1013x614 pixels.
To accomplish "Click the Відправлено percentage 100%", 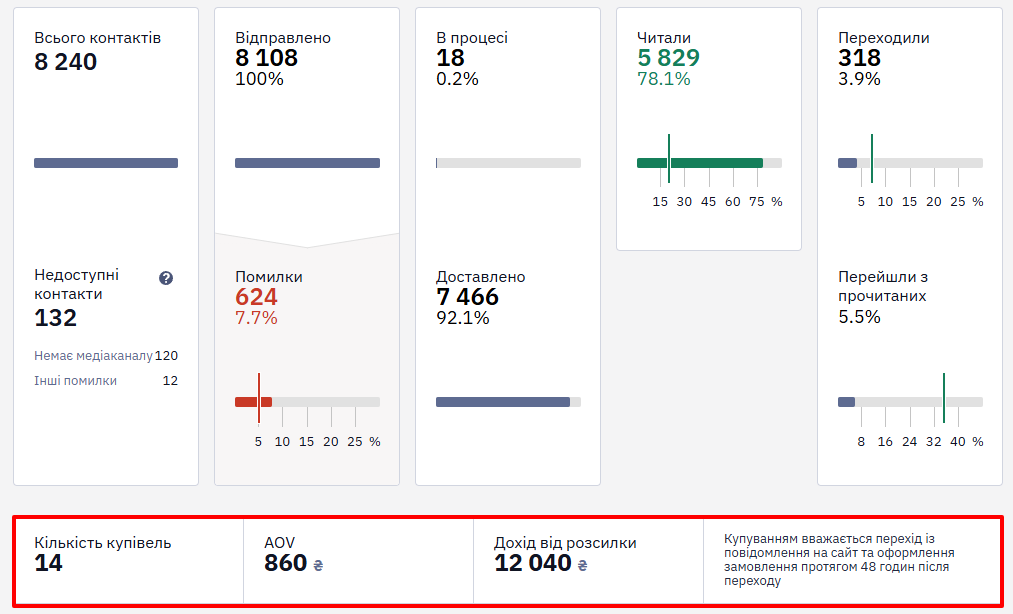I will coord(259,79).
